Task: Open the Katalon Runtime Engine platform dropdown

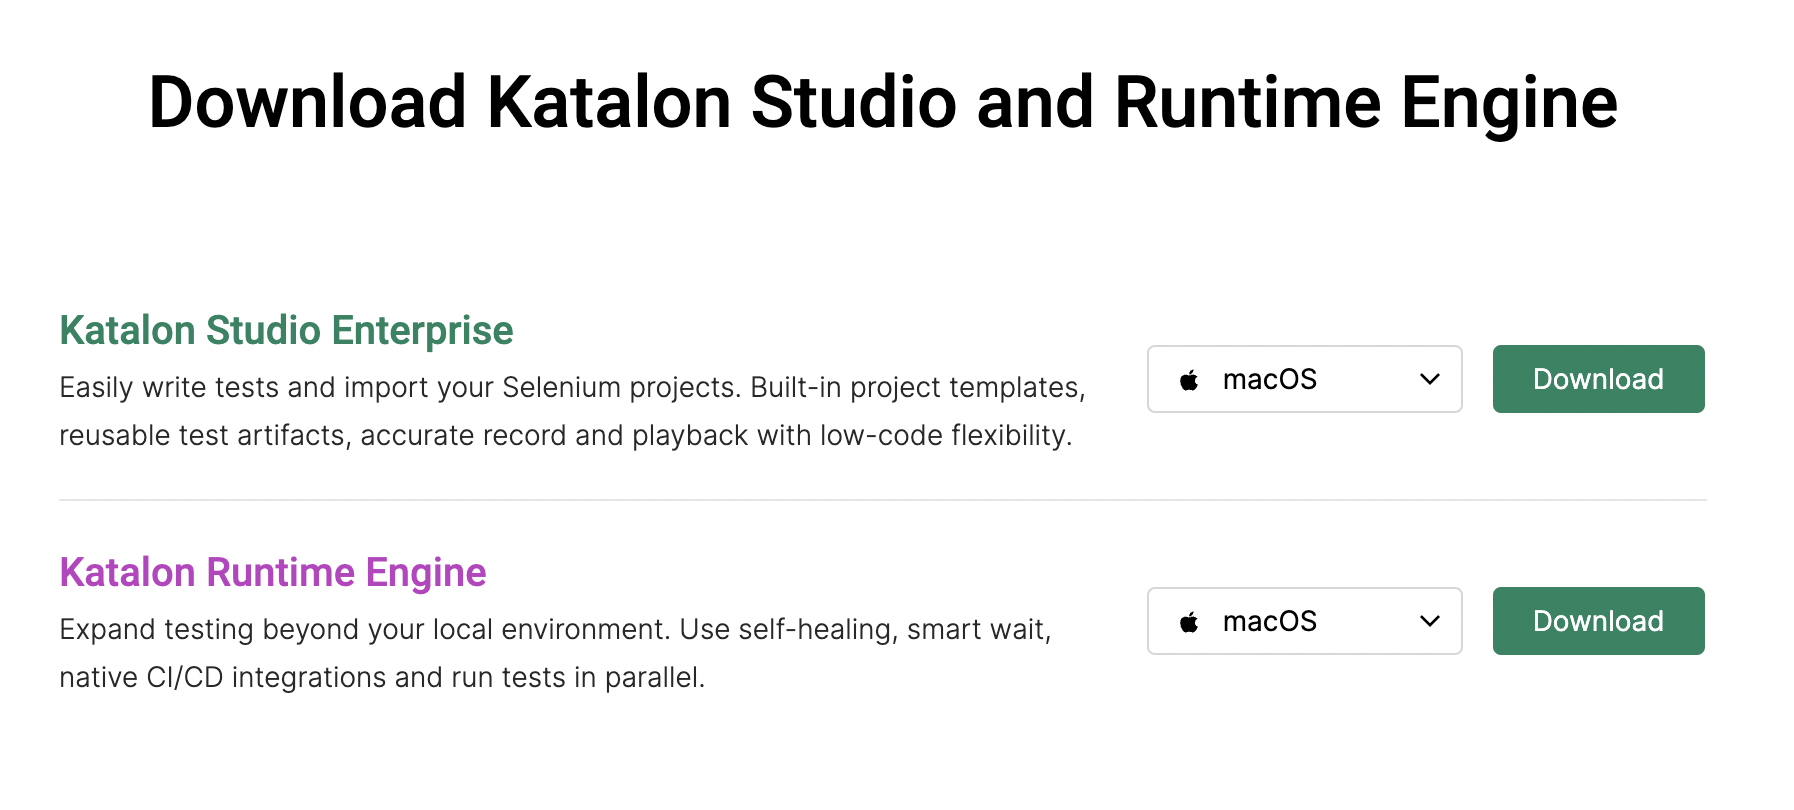Action: pyautogui.click(x=1304, y=622)
